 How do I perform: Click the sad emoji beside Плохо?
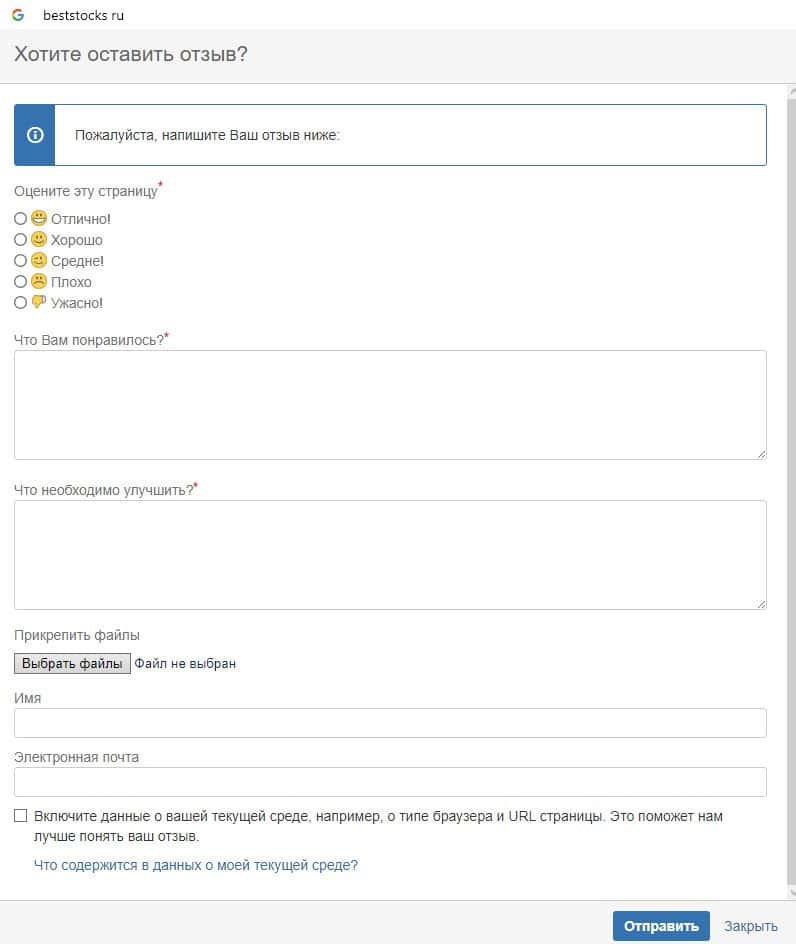click(x=39, y=282)
